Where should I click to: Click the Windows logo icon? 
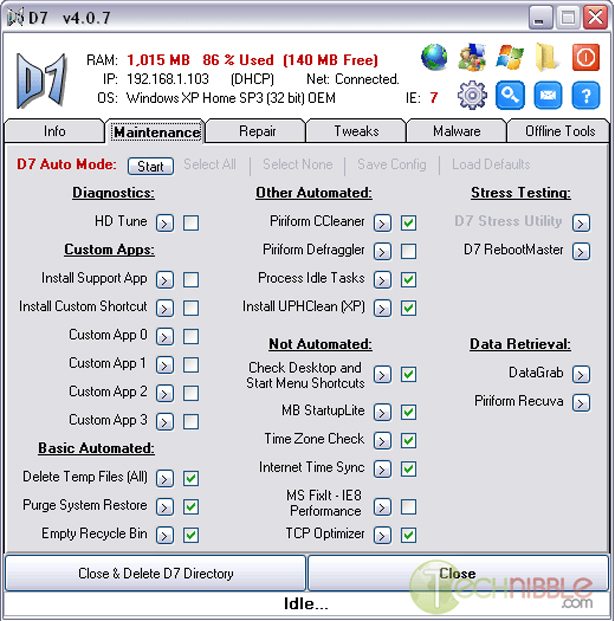click(x=509, y=58)
